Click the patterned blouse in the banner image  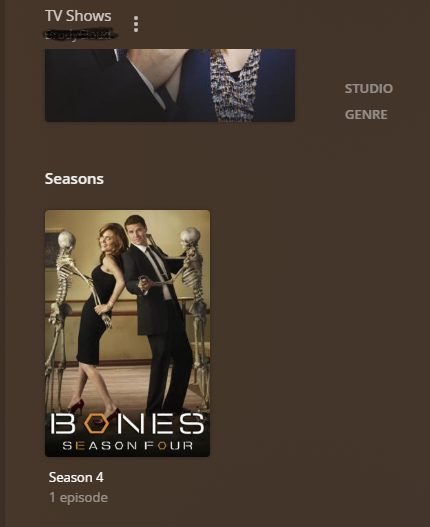pos(235,85)
